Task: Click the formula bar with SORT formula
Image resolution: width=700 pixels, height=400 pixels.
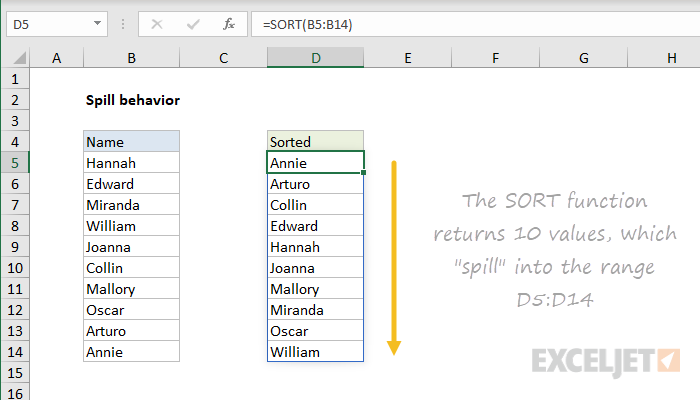Action: click(x=475, y=24)
